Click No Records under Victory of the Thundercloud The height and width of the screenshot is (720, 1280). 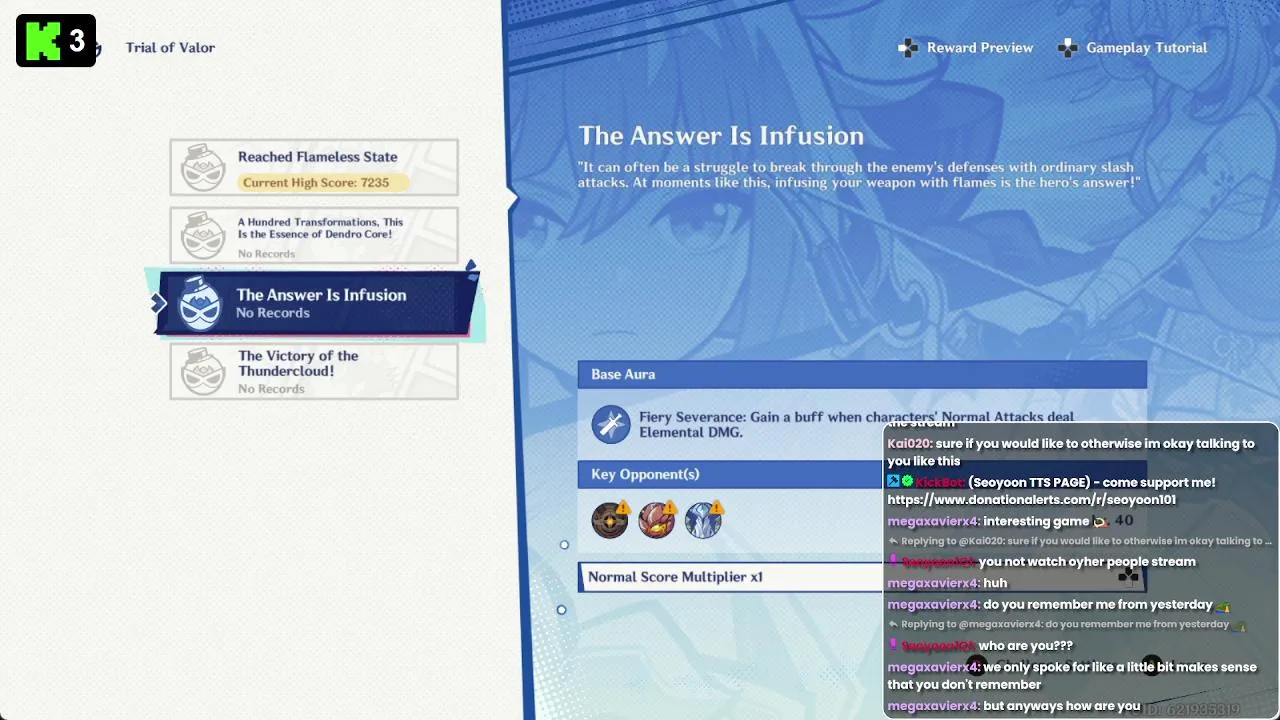click(x=271, y=389)
